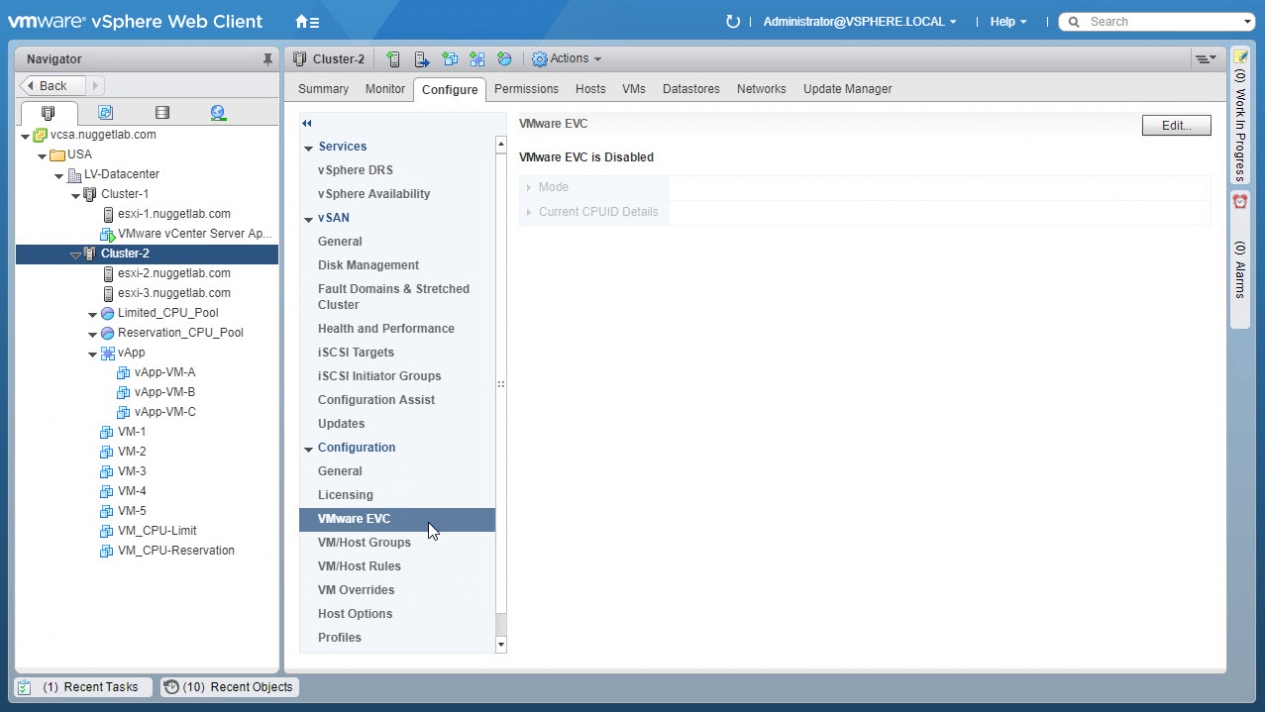The width and height of the screenshot is (1265, 712).
Task: Switch to the Monitor tab
Action: [x=385, y=89]
